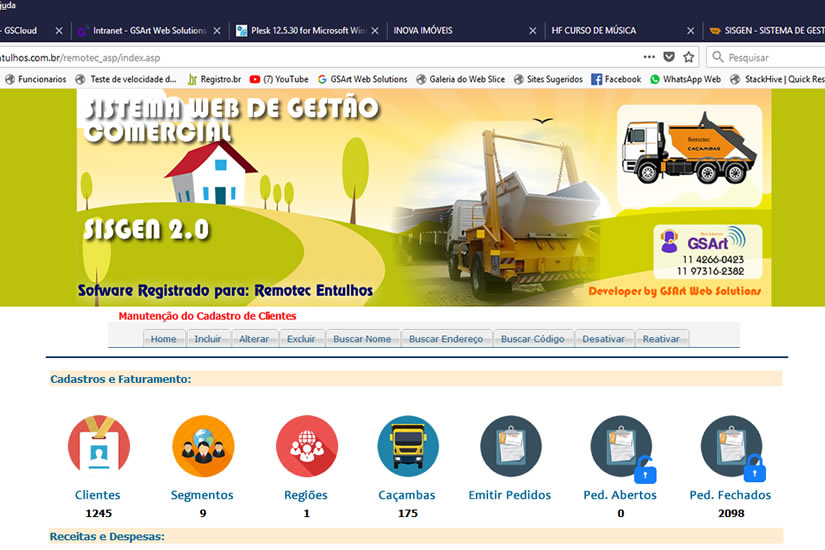Open the WhatsApp Web bookmark
The height and width of the screenshot is (550, 825).
(x=686, y=79)
